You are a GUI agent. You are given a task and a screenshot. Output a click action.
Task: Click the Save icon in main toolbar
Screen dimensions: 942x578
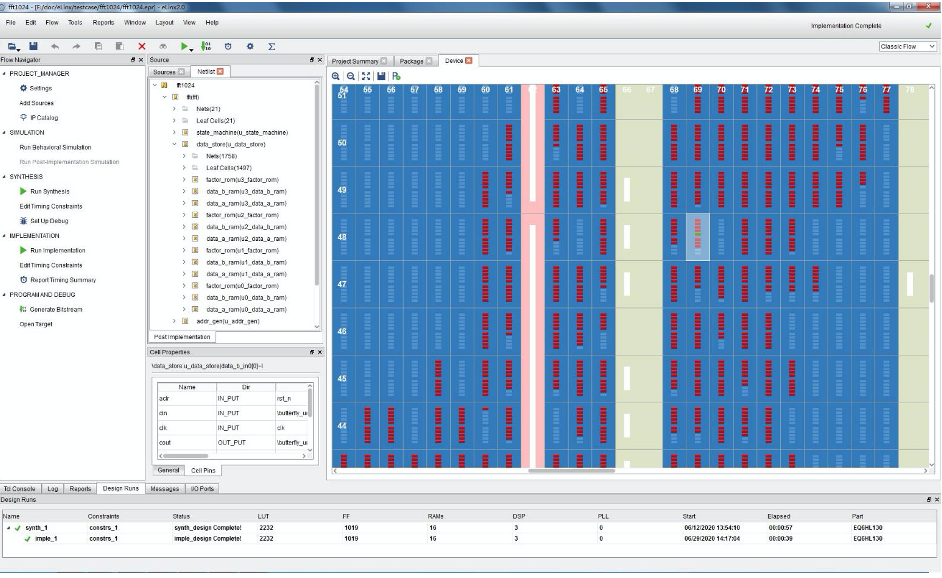coord(33,46)
